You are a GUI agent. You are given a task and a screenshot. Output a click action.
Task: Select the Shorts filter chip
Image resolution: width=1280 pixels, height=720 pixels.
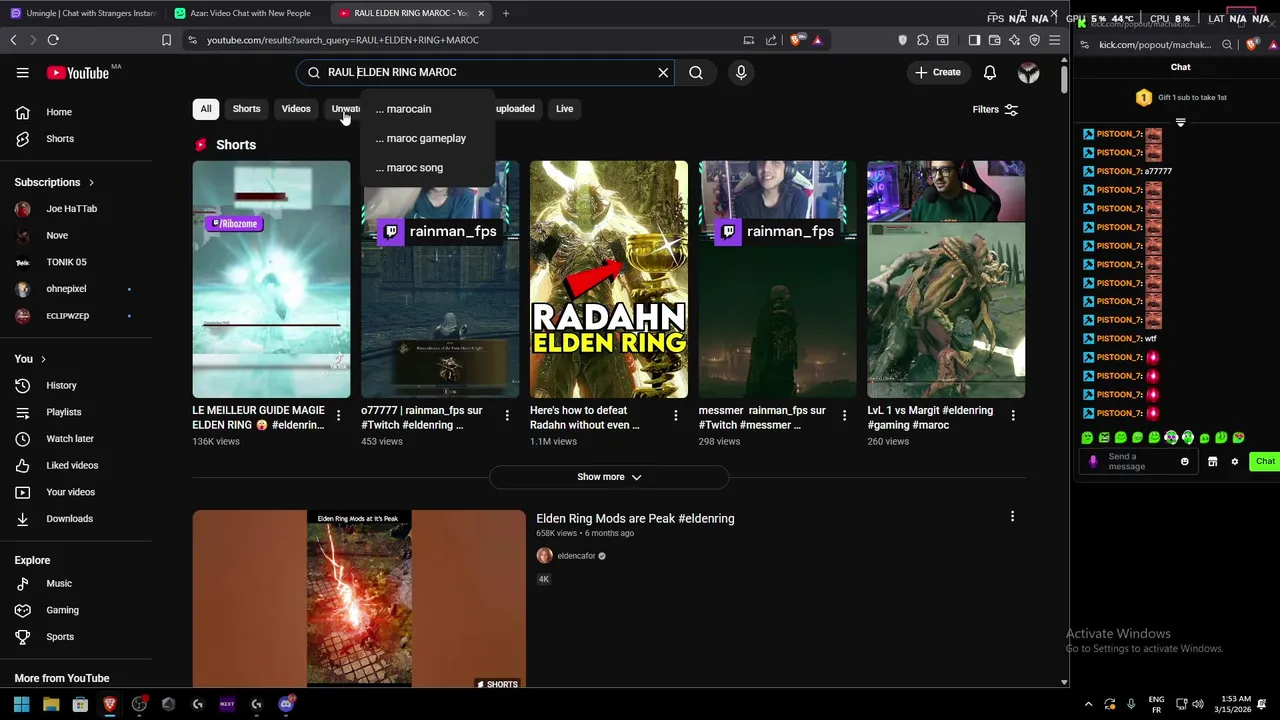point(246,109)
